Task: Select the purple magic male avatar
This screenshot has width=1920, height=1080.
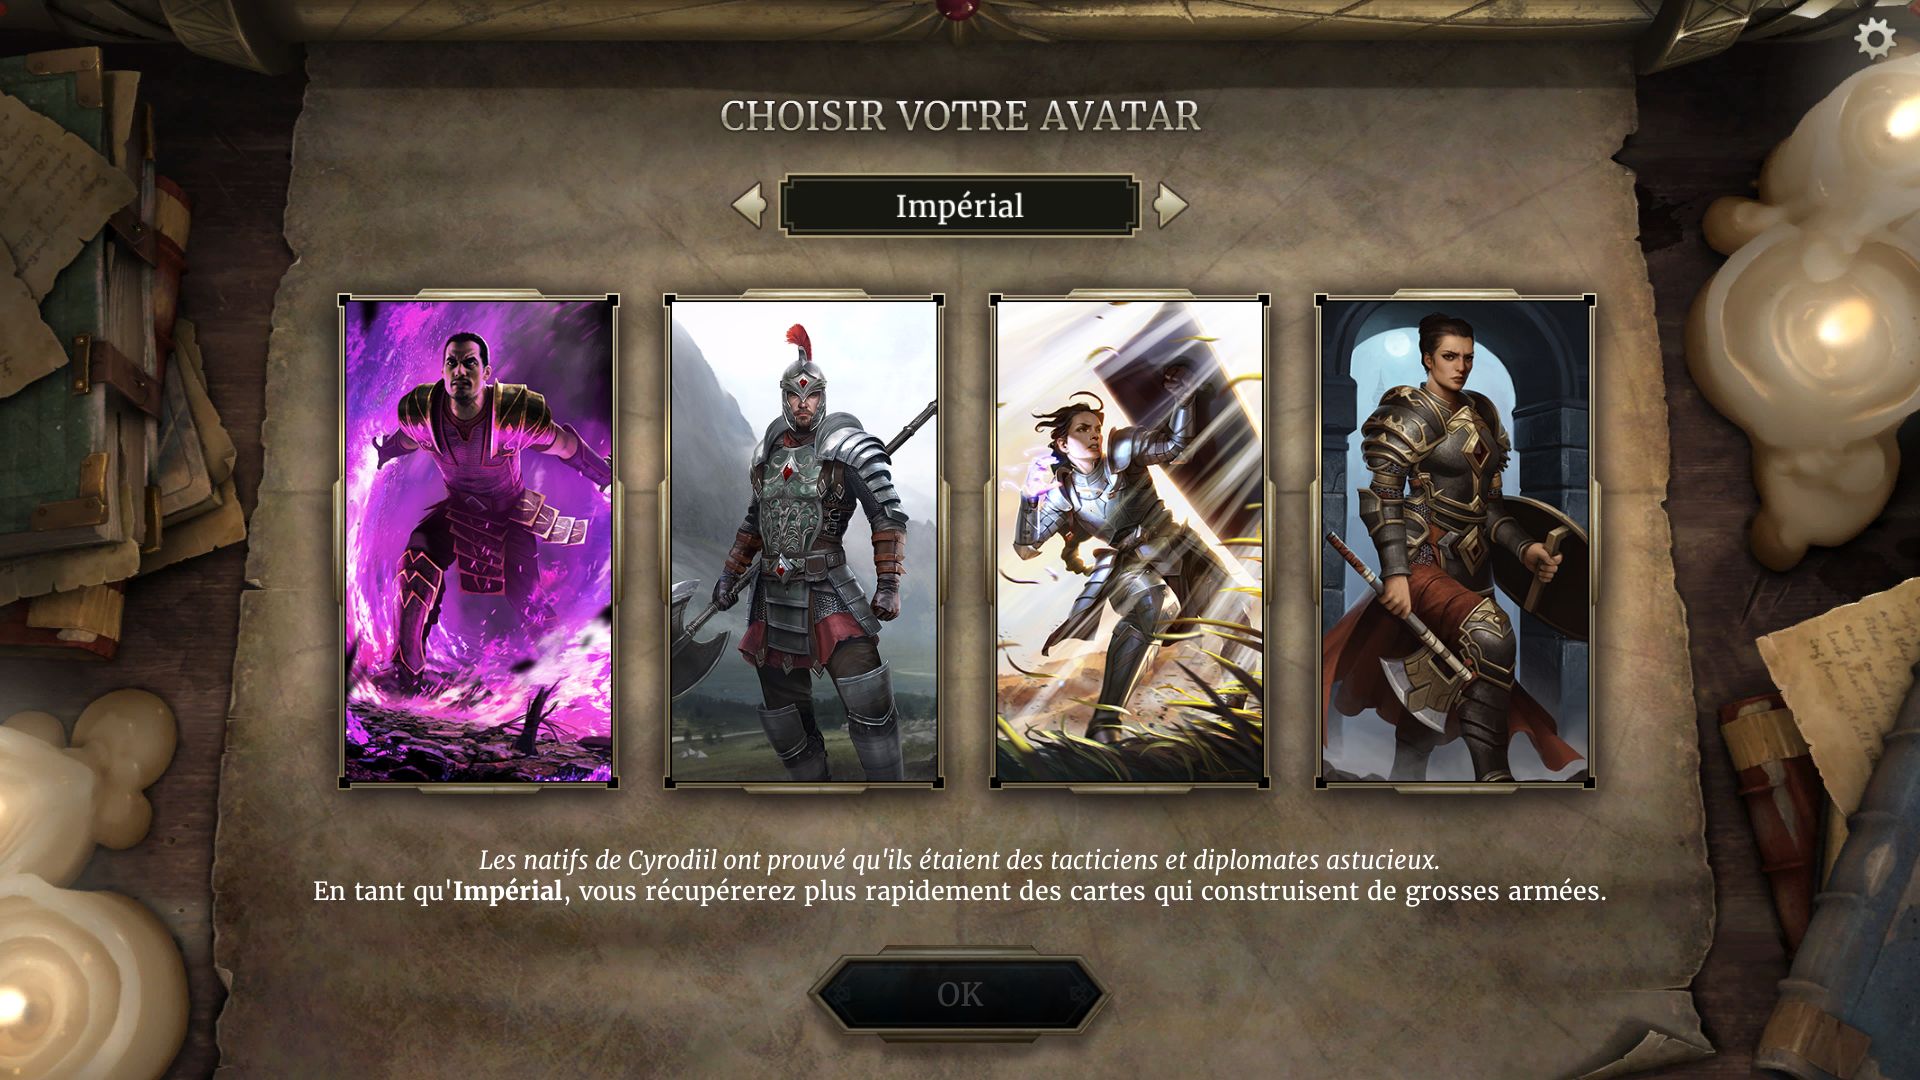Action: (479, 541)
